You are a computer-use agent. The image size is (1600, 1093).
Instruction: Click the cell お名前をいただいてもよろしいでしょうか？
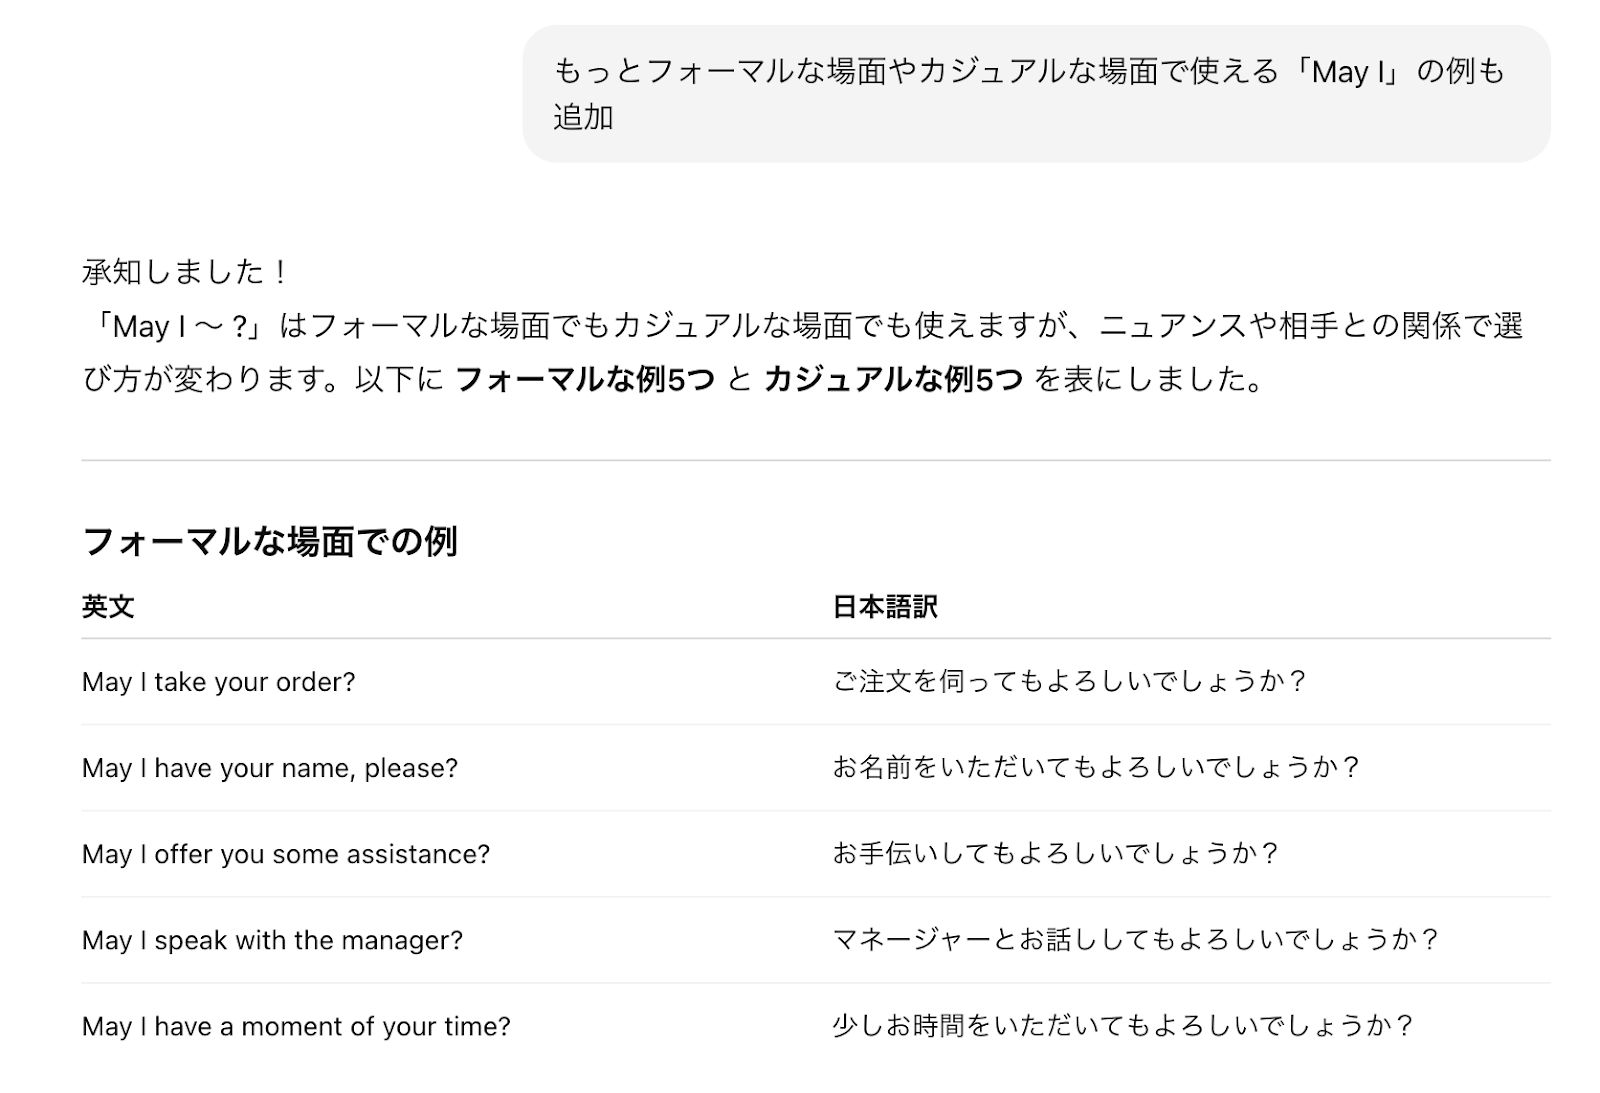[x=1097, y=768]
